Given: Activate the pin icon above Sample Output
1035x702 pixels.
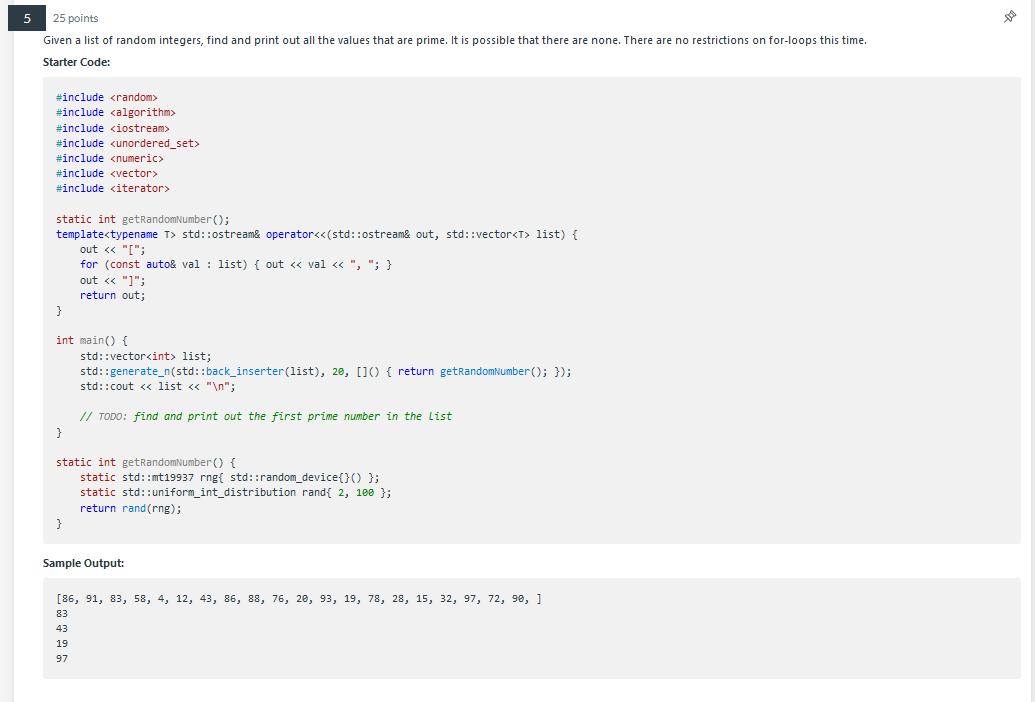Looking at the screenshot, I should pos(1009,17).
